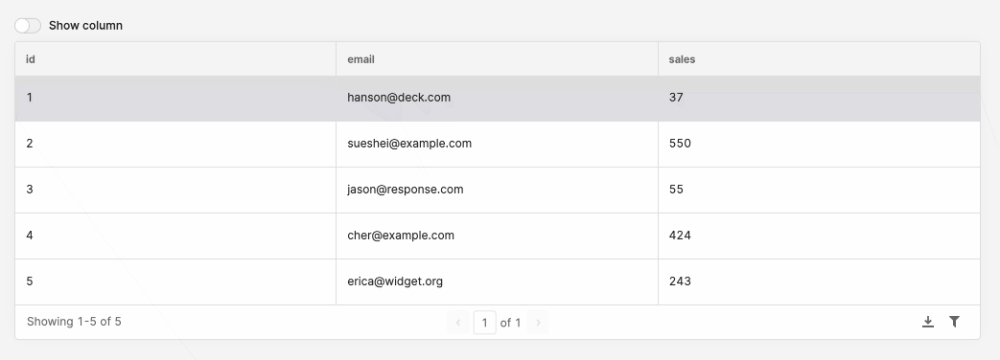Click the Show column label text
This screenshot has height=360, width=1000.
(x=85, y=26)
